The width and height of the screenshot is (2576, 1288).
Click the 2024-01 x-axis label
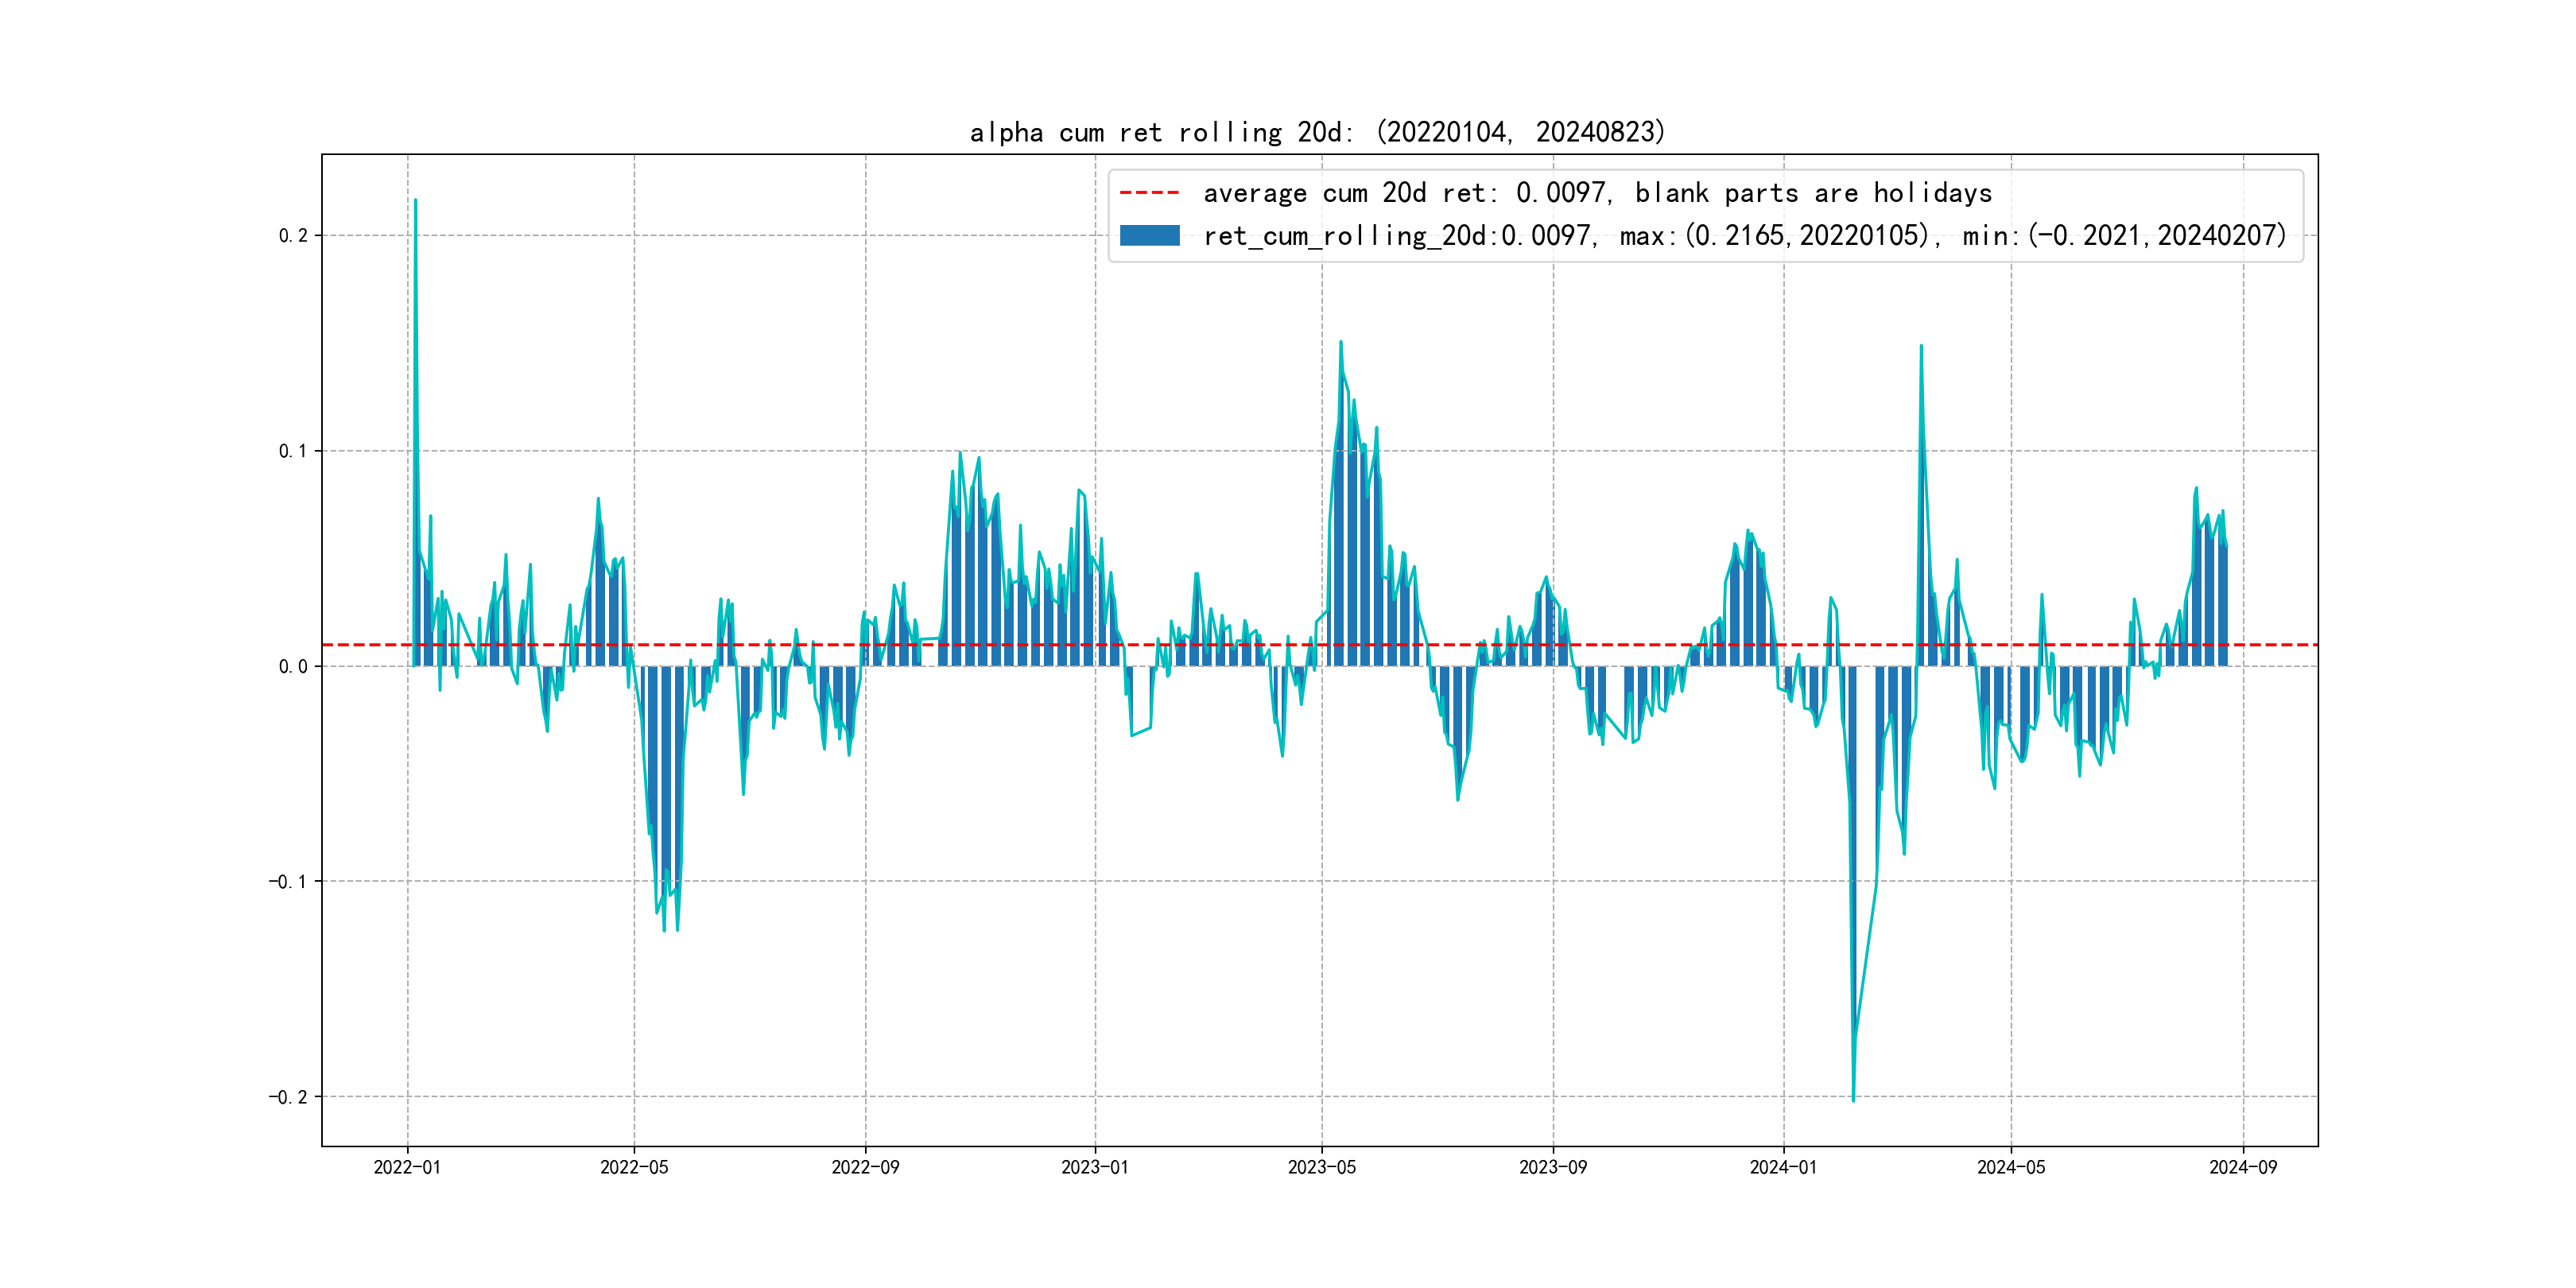(x=1783, y=1167)
